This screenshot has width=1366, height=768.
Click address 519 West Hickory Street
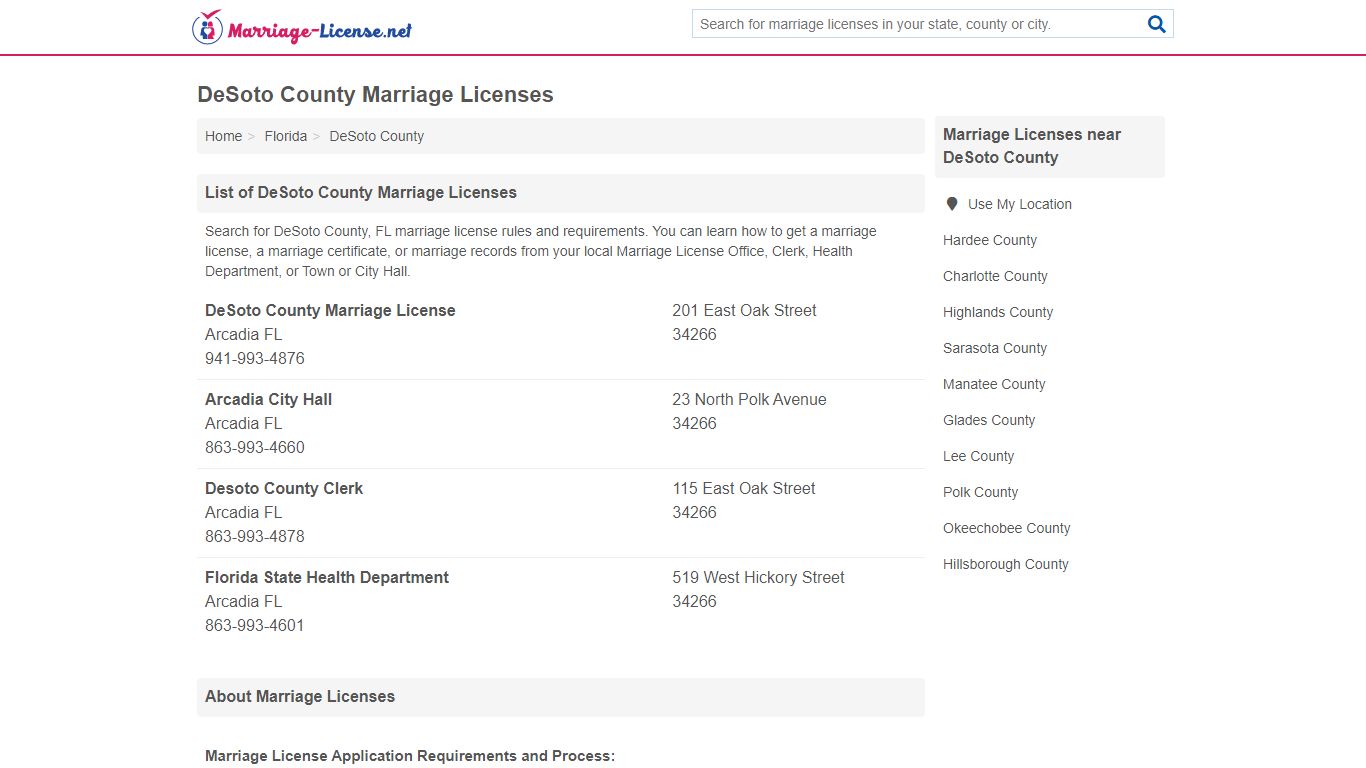click(x=758, y=578)
